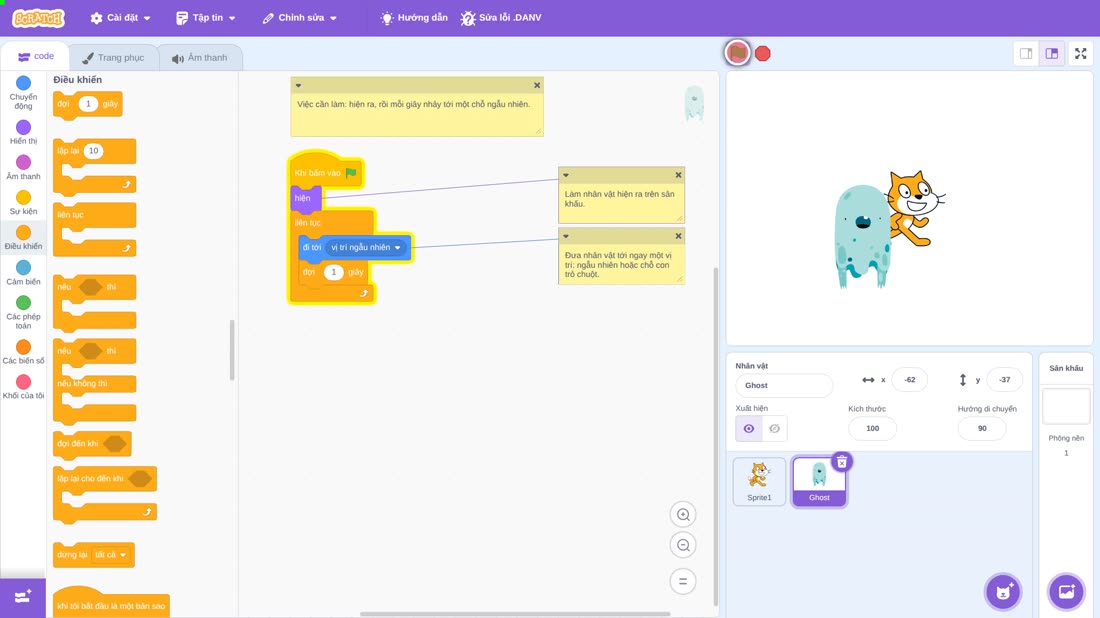Screen dimensions: 1100x618
Task: Enter full screen stage mode
Action: (1080, 53)
